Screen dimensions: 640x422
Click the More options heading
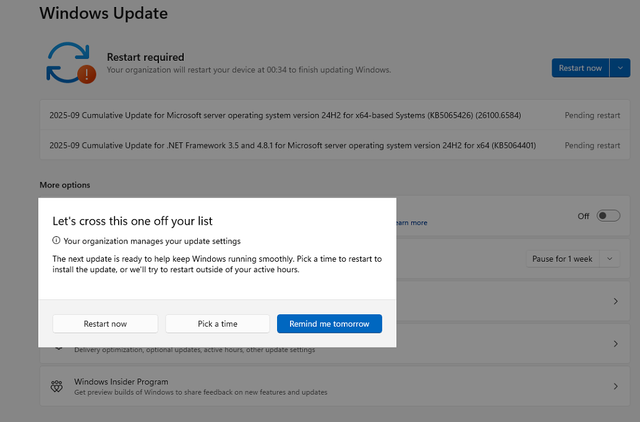[65, 185]
